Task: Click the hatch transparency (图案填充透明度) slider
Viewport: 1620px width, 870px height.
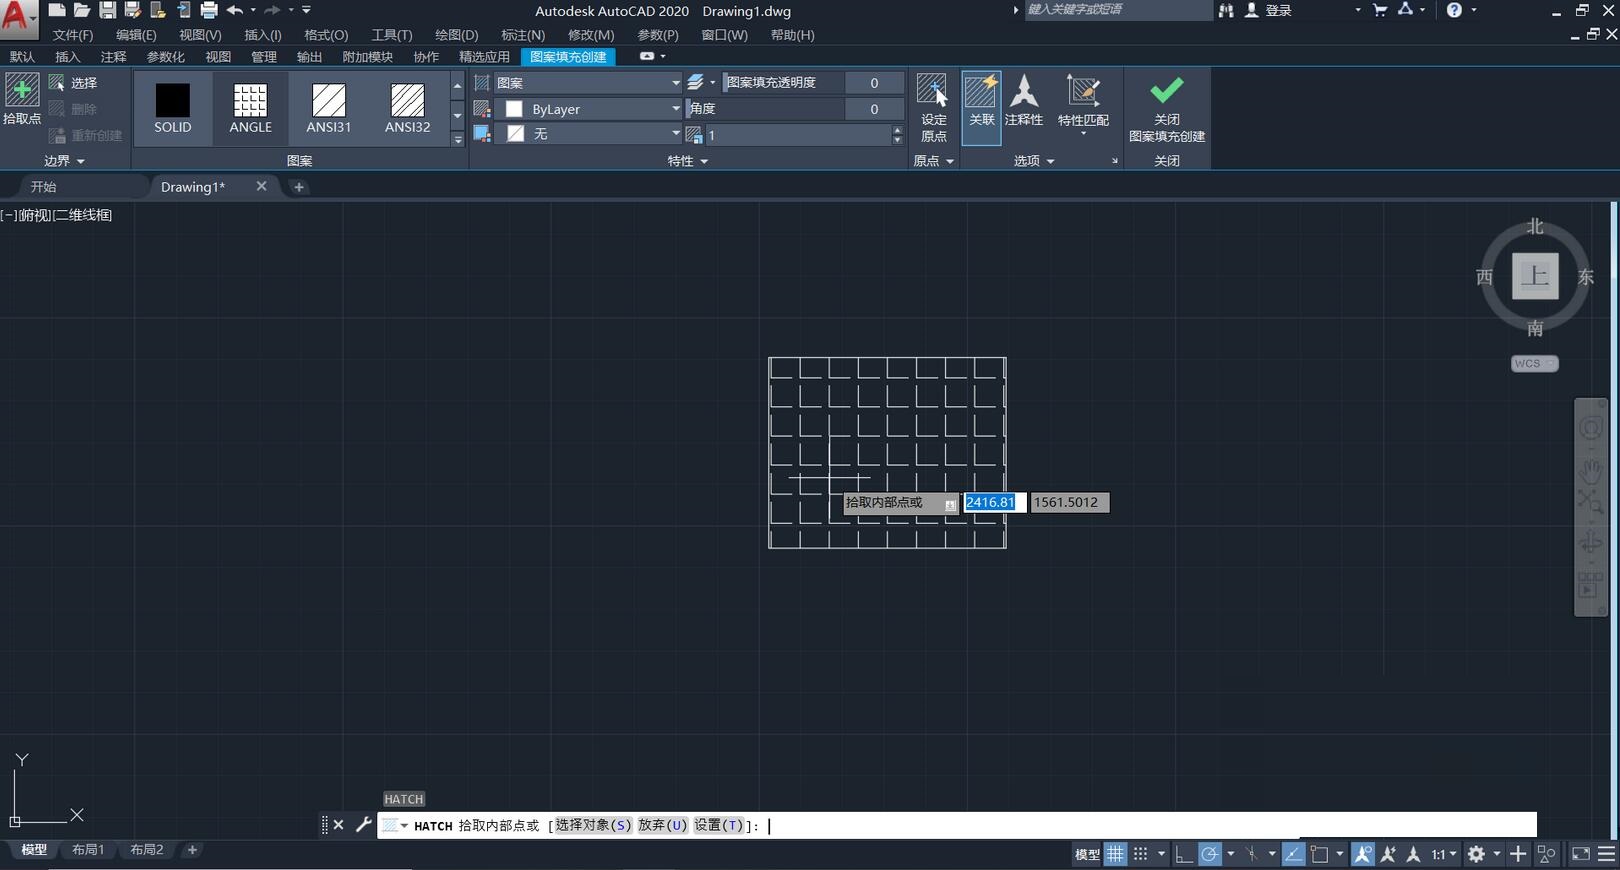Action: pos(782,83)
